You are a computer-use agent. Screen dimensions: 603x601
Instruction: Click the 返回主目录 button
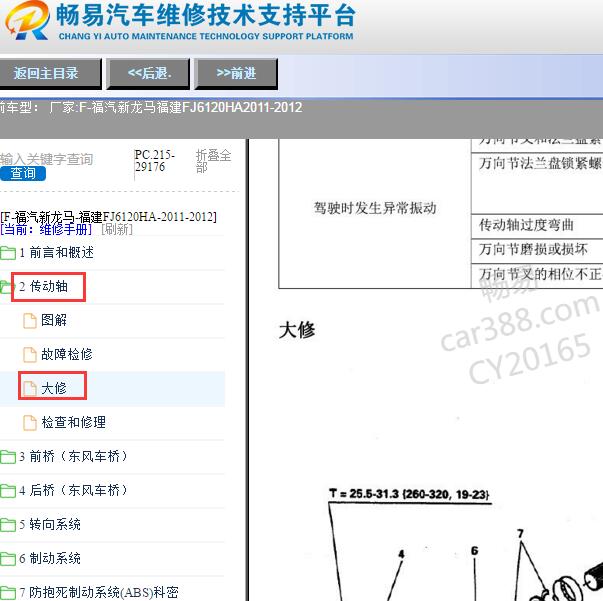49,73
